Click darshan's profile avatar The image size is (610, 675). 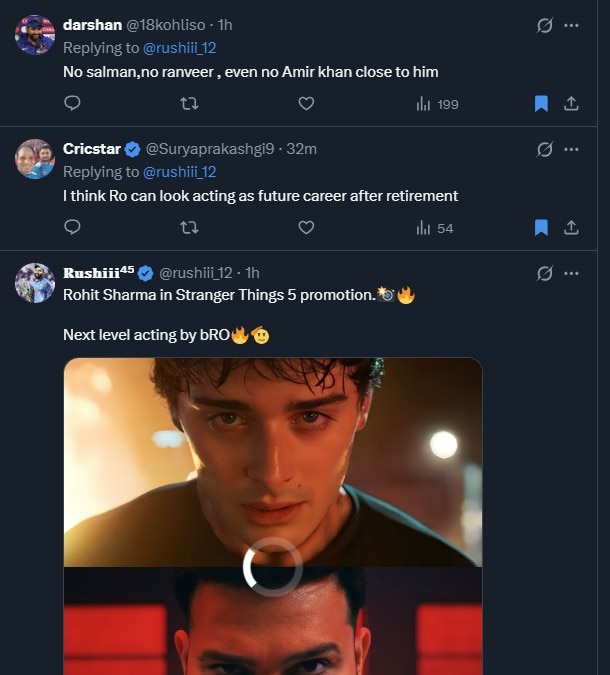point(35,35)
